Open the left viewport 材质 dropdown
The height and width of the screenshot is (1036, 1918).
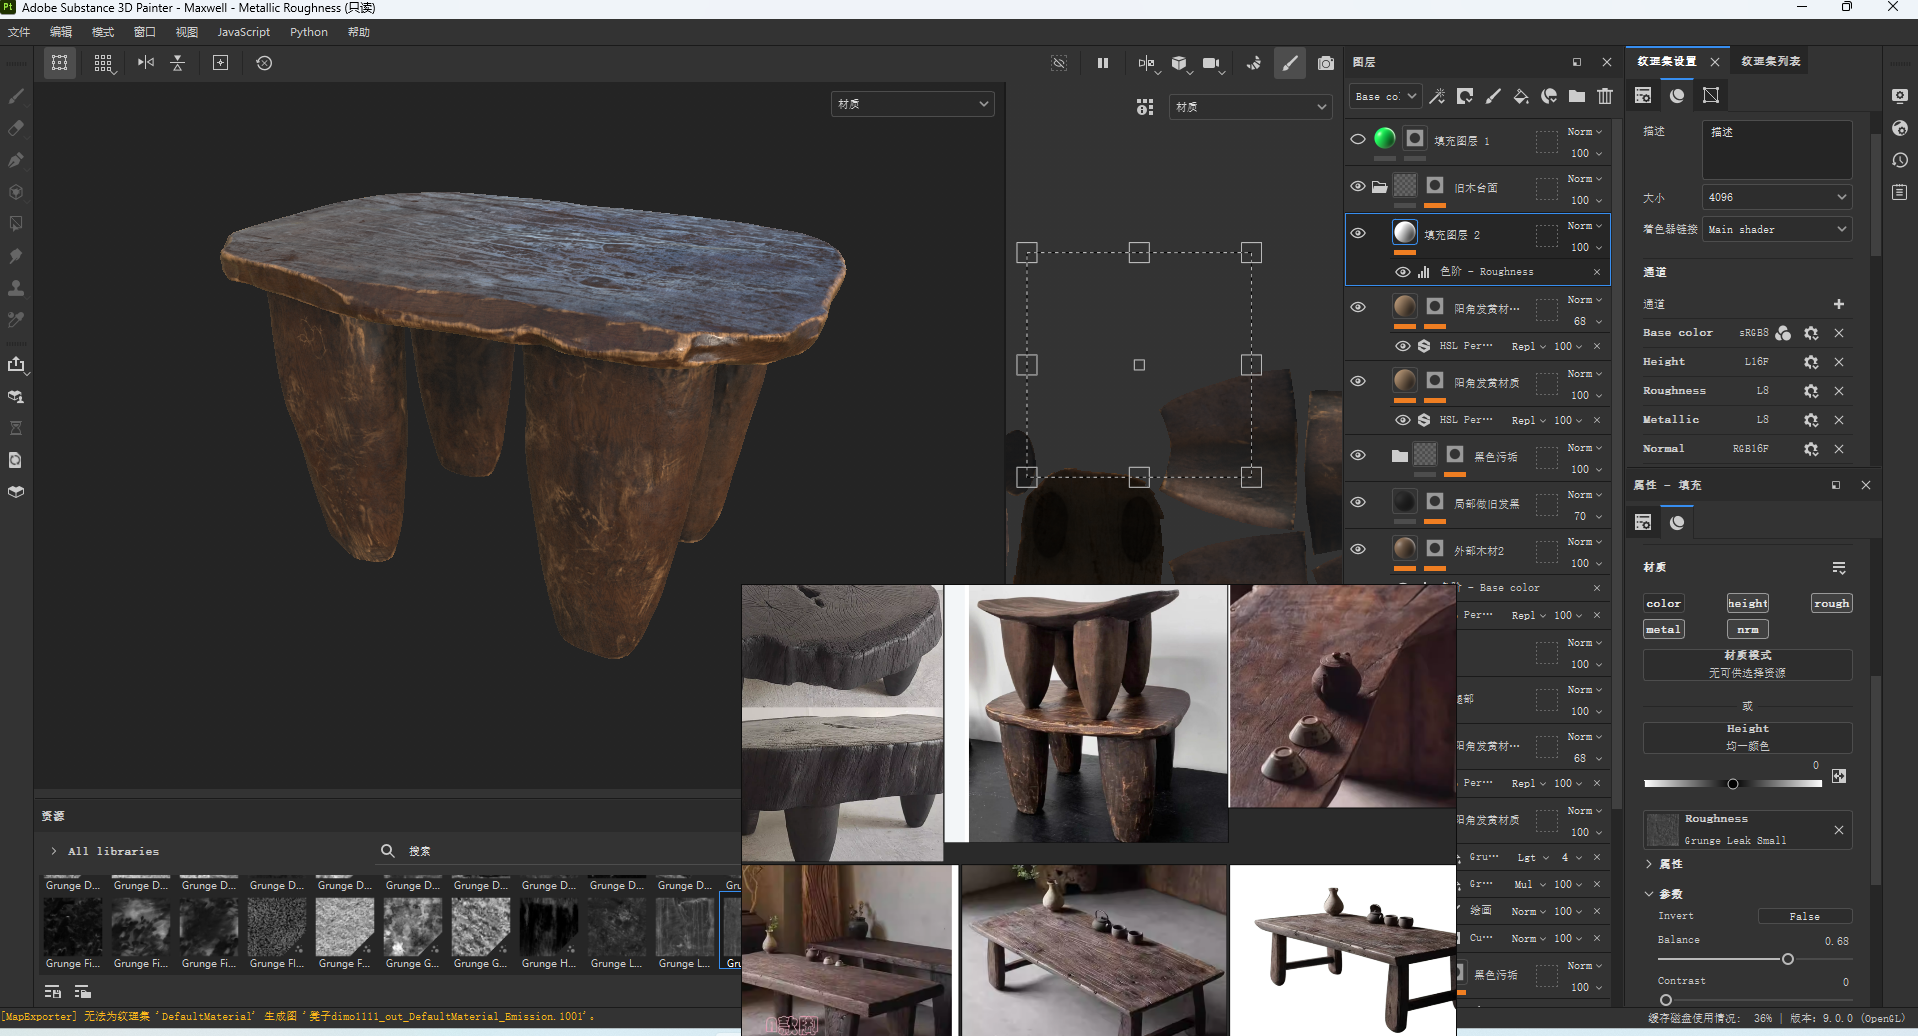click(913, 104)
